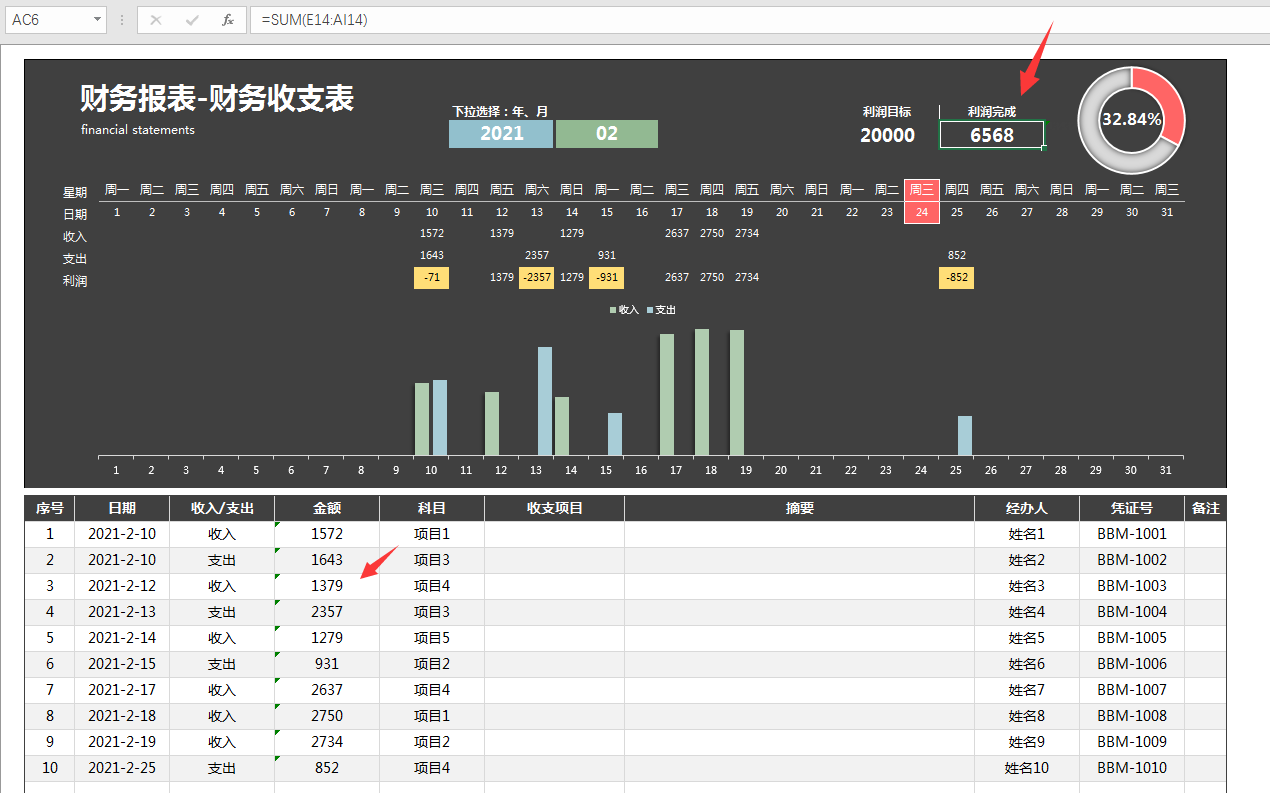Screen dimensions: 1270x793
Task: Click the profit cell showing -852
Action: 957,278
